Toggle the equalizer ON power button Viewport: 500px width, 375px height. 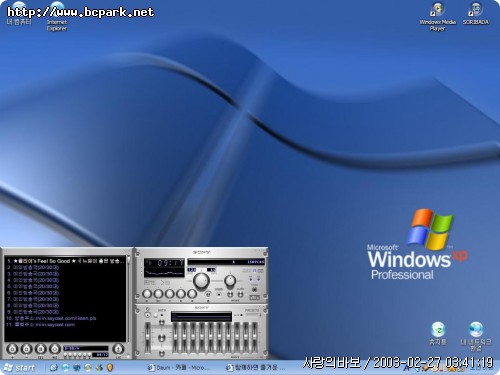click(147, 315)
